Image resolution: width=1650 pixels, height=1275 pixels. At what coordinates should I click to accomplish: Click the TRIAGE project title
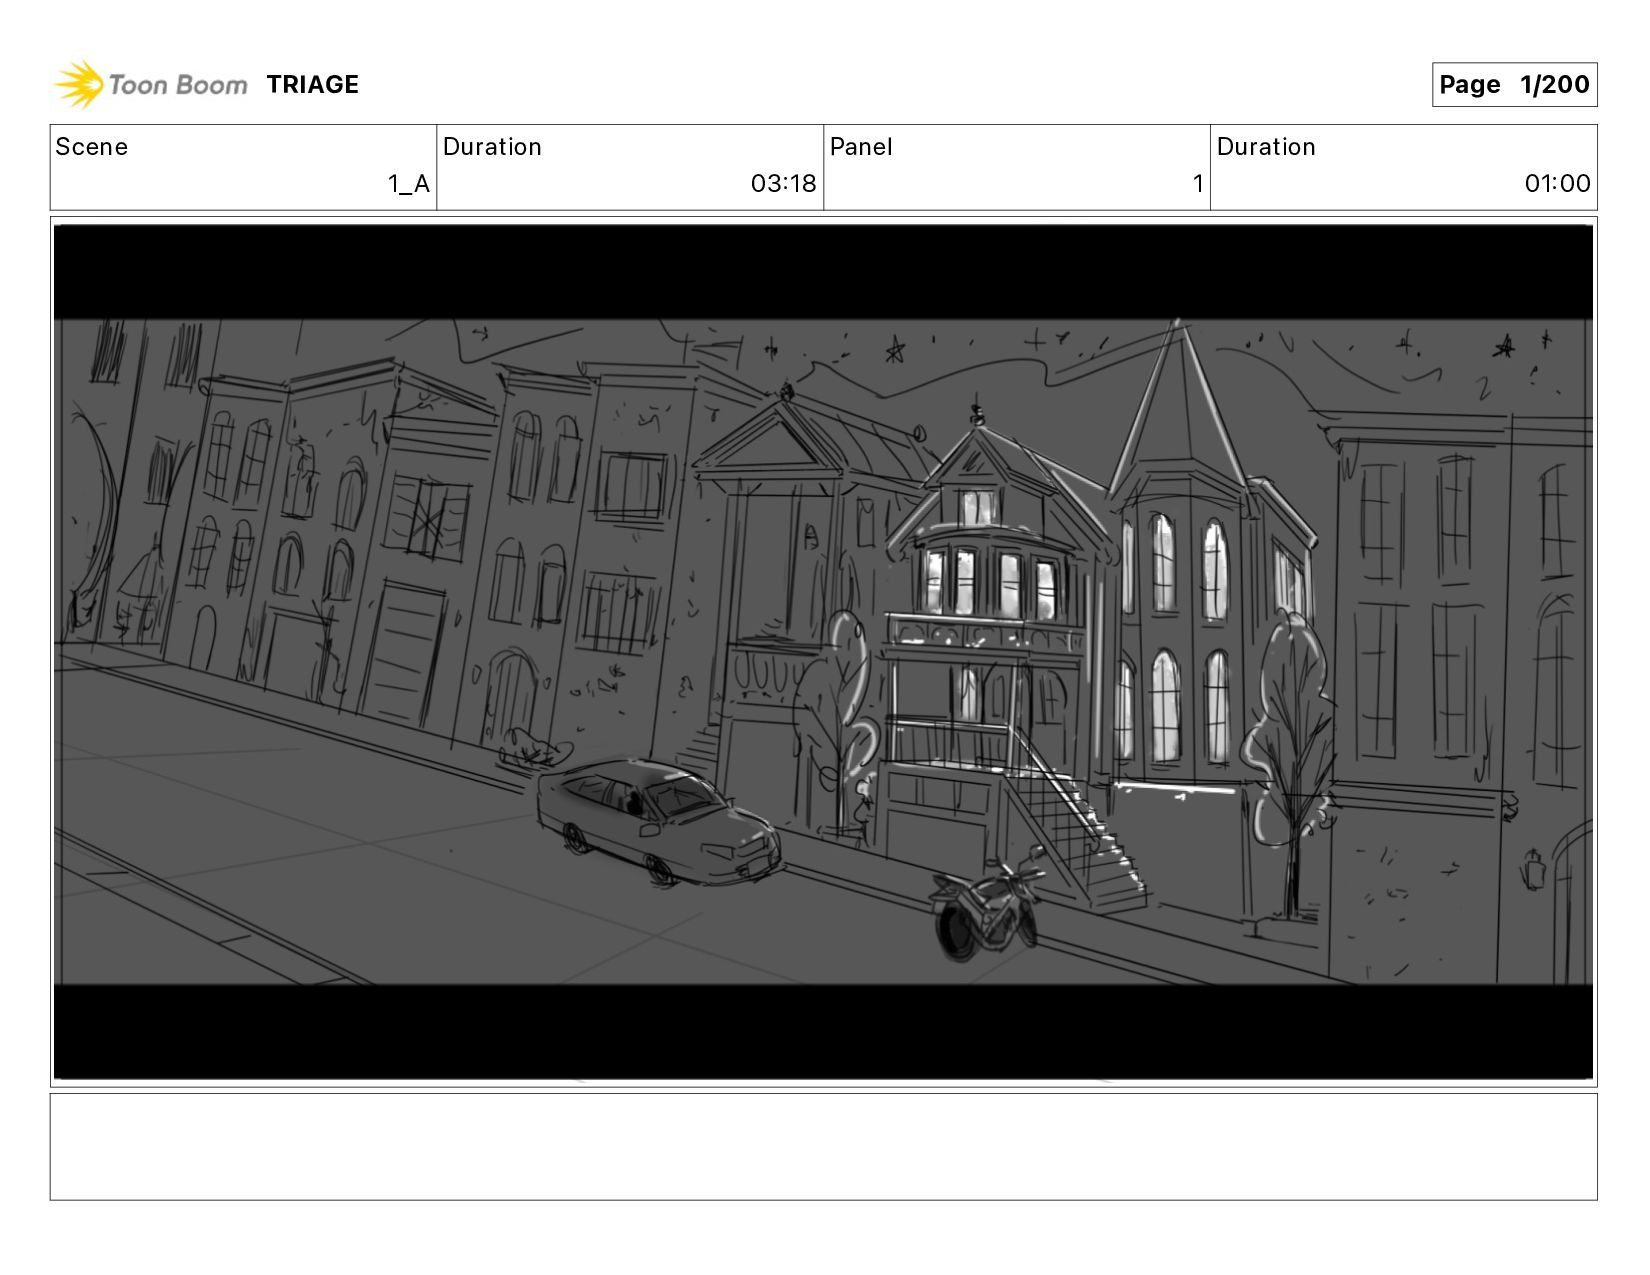click(312, 85)
